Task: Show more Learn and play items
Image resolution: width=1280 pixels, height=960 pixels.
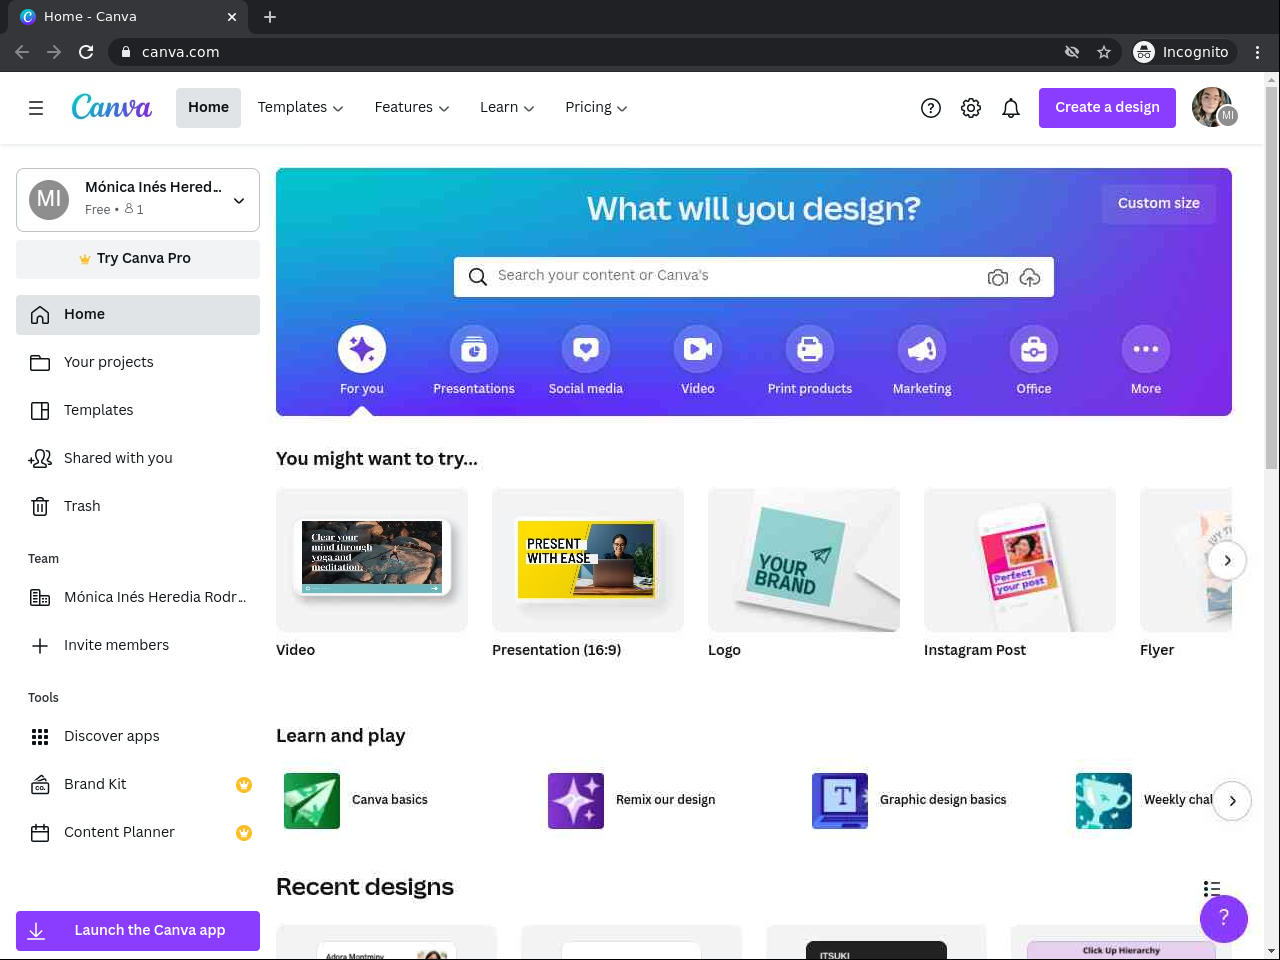Action: [1232, 801]
